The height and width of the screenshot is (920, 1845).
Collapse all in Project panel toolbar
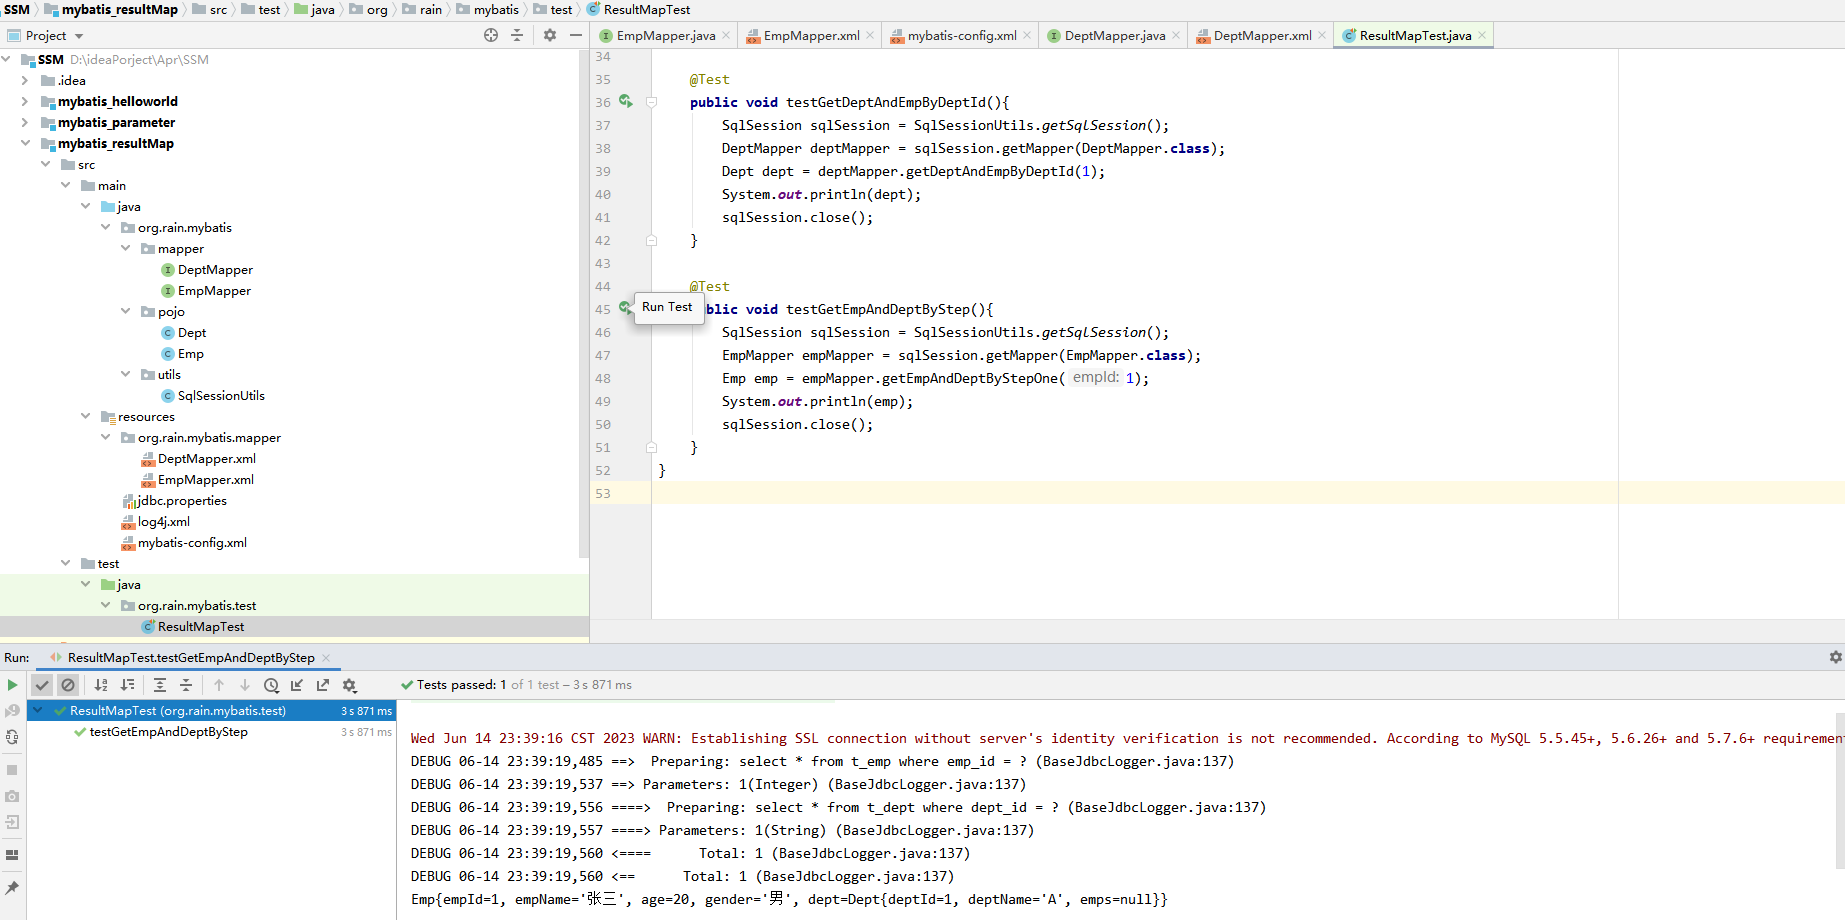coord(517,35)
